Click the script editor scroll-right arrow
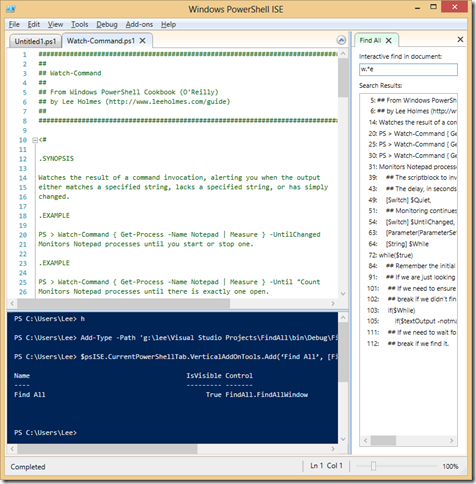 pyautogui.click(x=333, y=303)
